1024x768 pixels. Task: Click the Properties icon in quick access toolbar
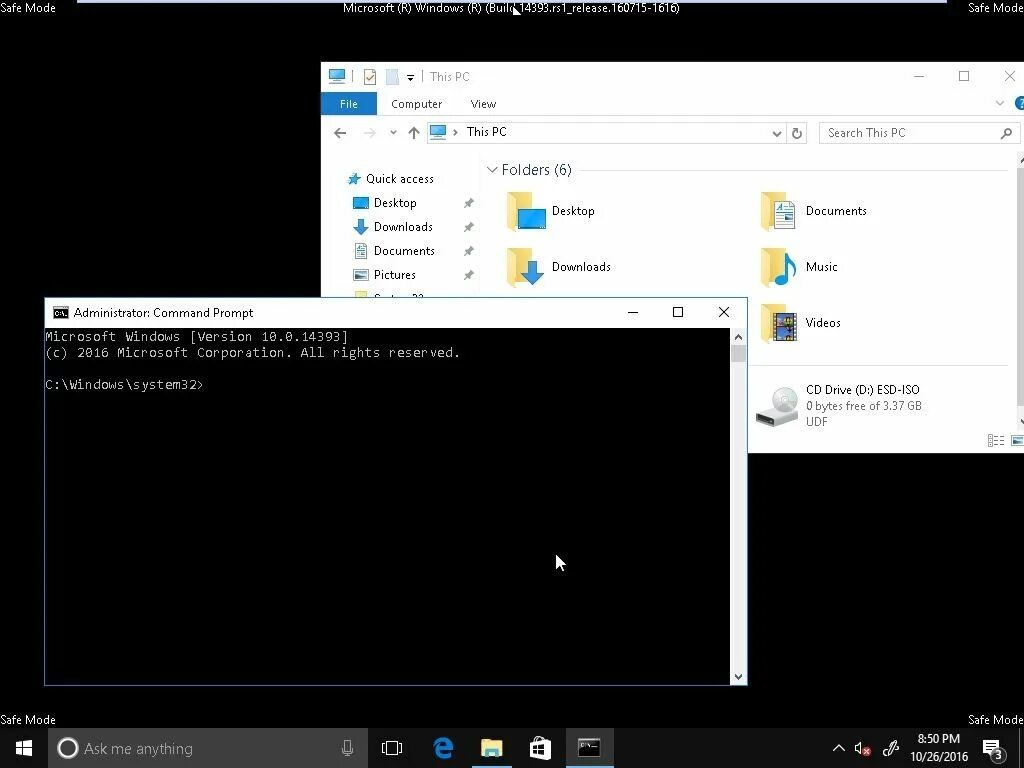[370, 76]
